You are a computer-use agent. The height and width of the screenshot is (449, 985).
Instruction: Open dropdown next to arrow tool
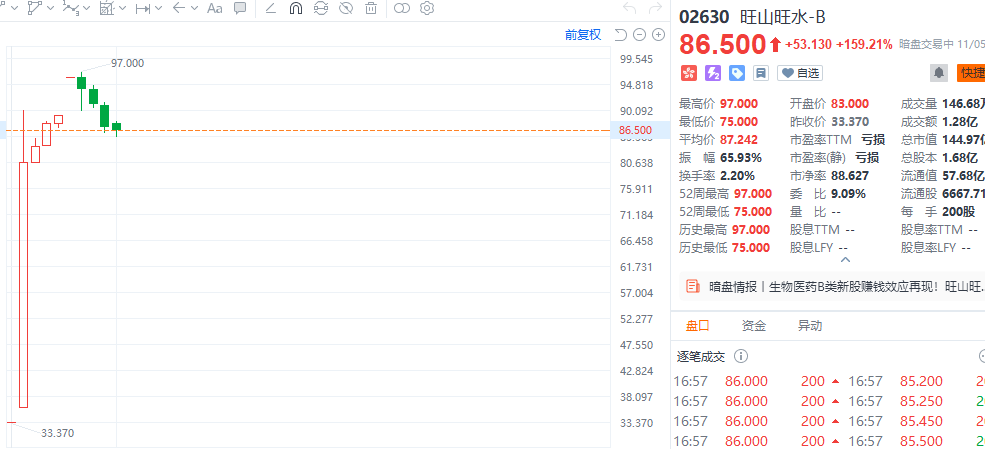tap(194, 8)
